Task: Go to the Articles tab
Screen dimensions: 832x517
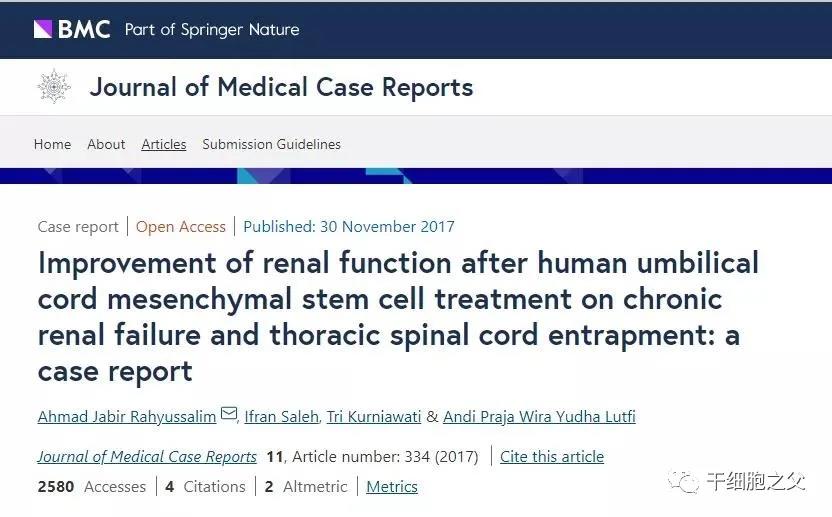Action: [164, 144]
